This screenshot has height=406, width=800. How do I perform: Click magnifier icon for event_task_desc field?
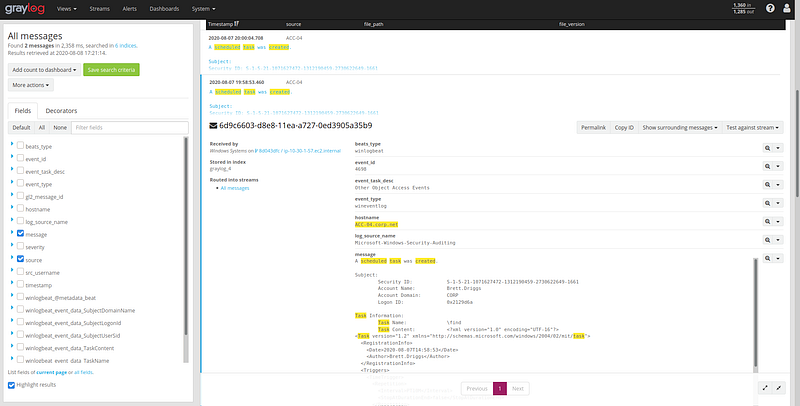coord(767,185)
